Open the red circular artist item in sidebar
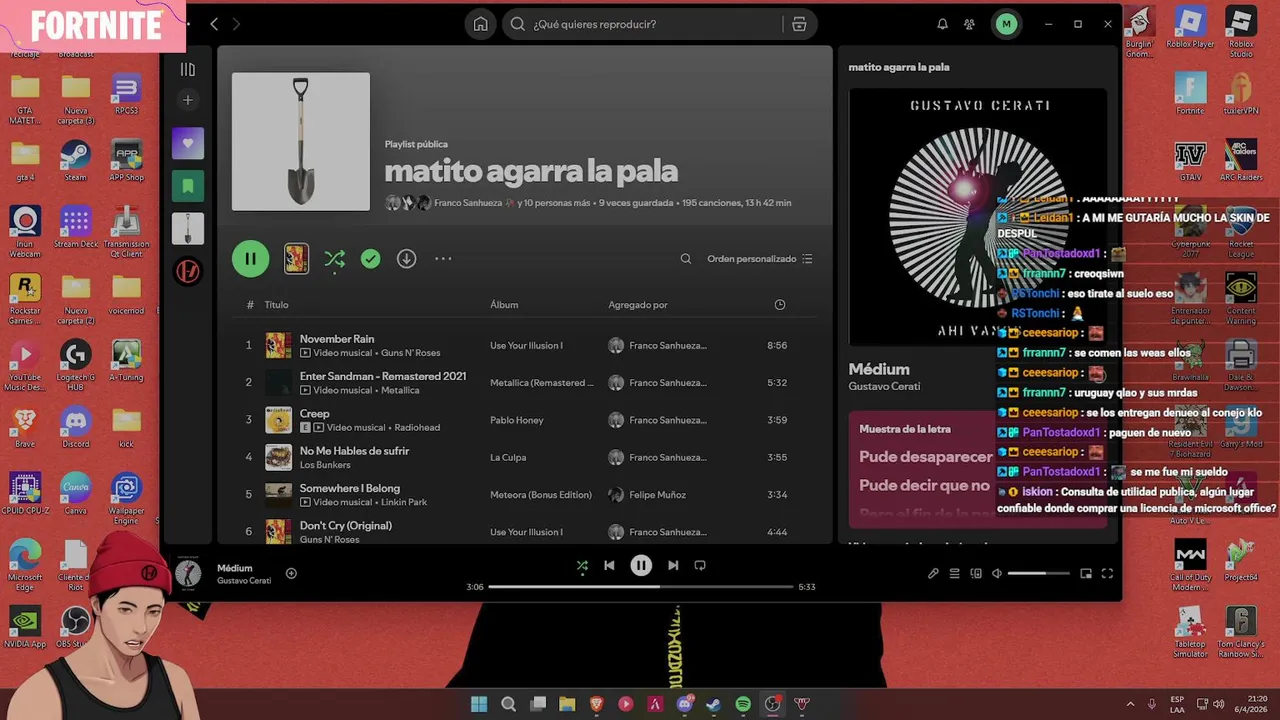This screenshot has height=720, width=1280. (188, 271)
